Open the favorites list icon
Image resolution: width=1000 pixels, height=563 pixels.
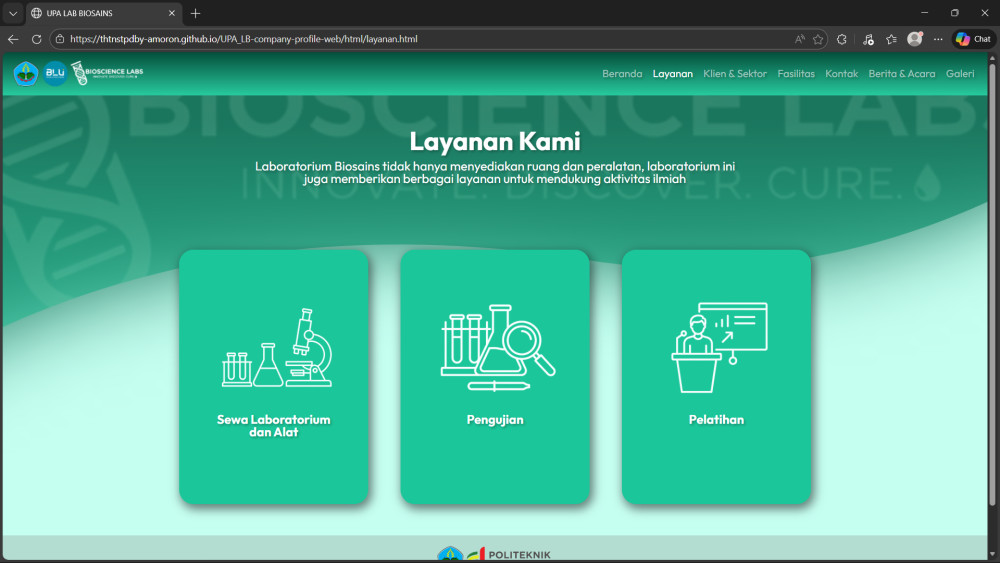pyautogui.click(x=891, y=39)
